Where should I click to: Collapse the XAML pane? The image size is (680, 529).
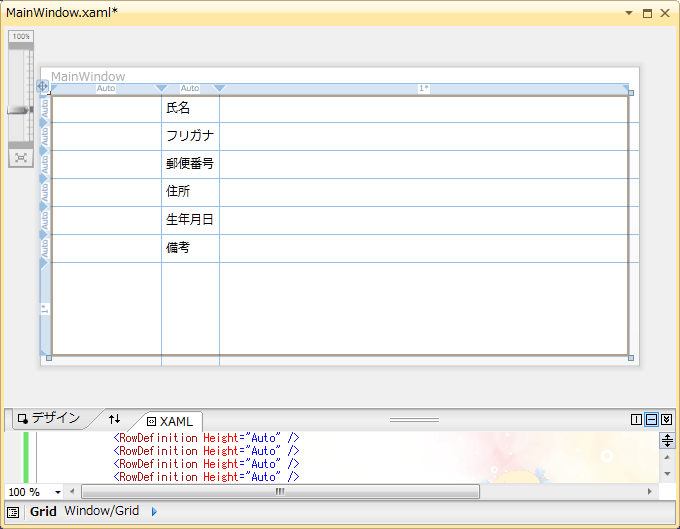[667, 419]
